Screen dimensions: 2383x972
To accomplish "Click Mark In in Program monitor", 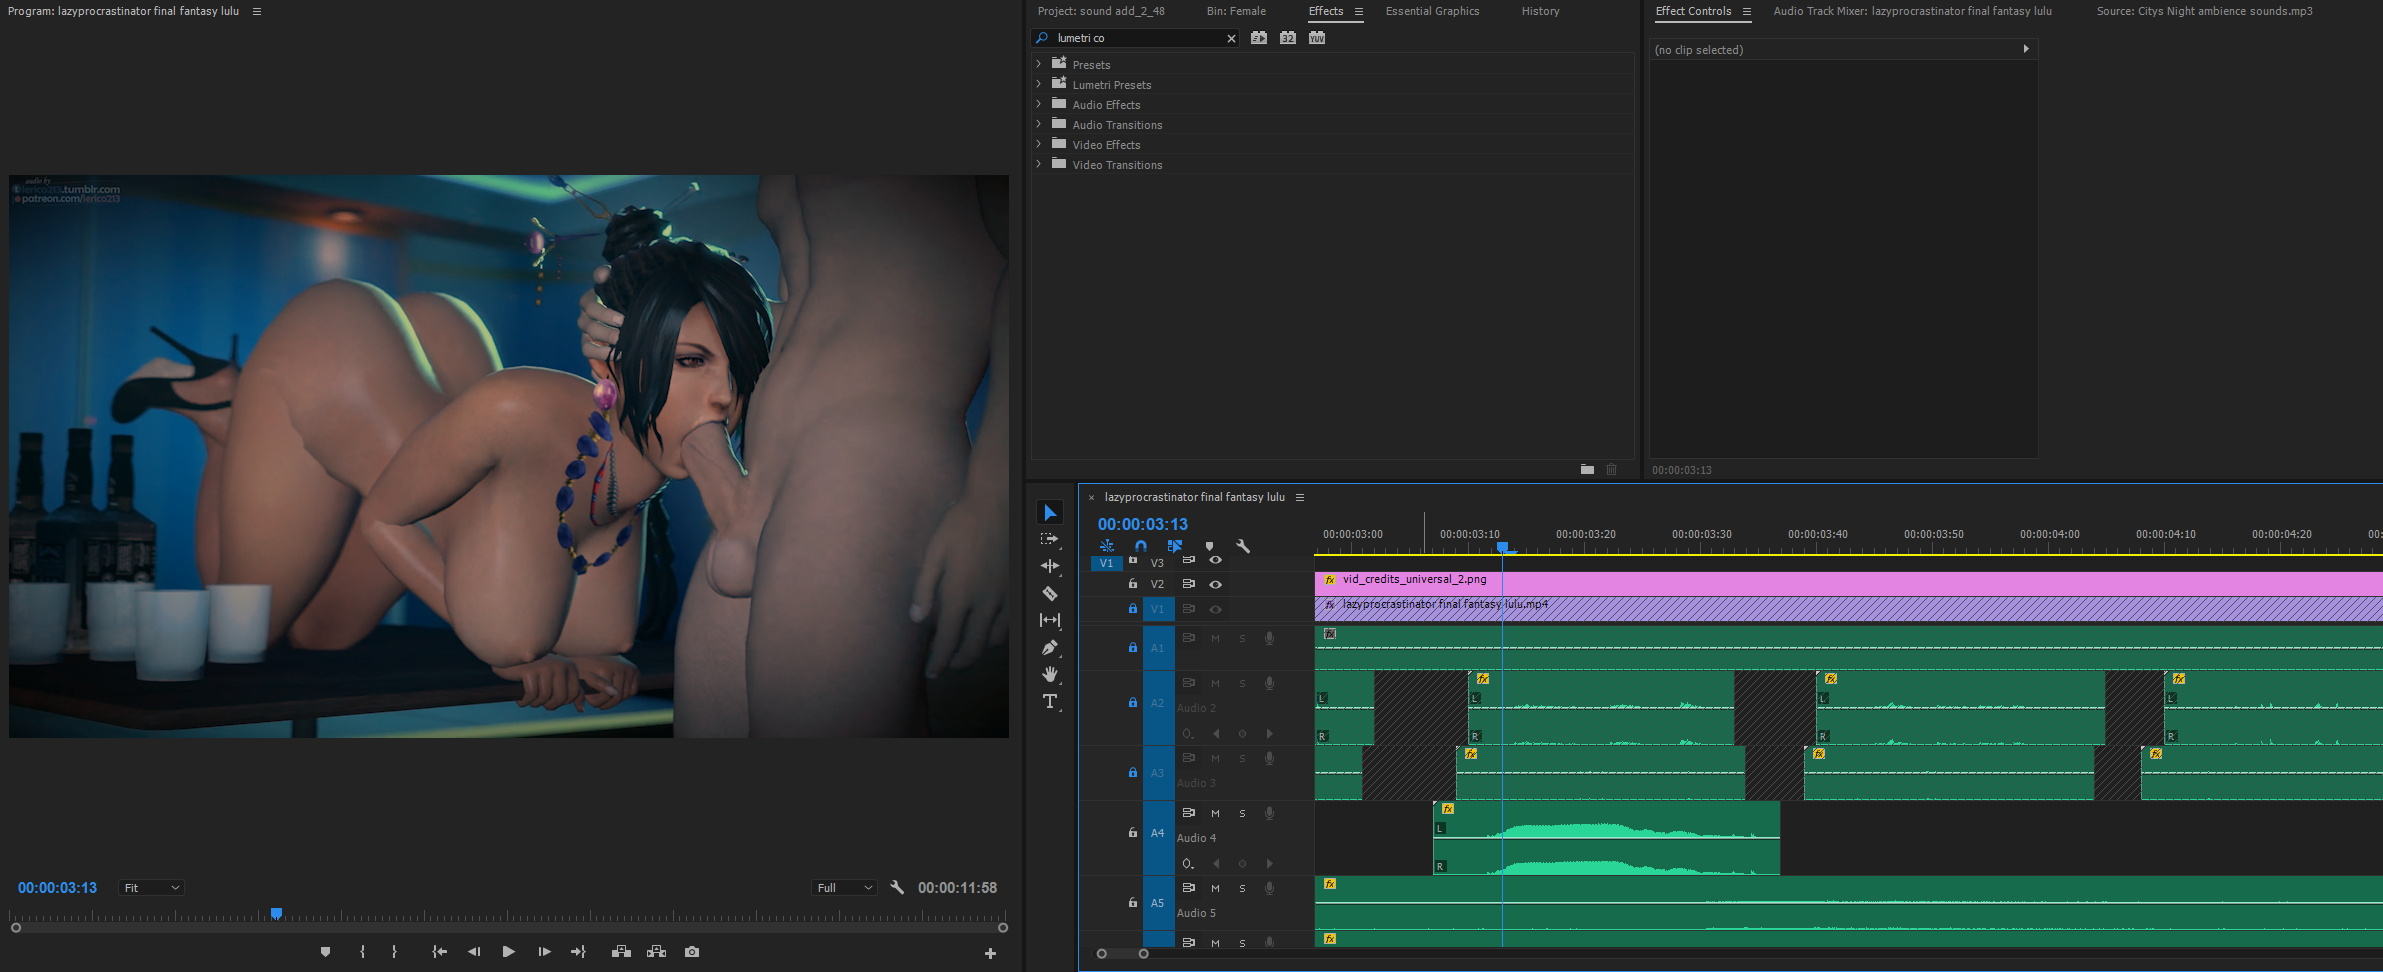I will pyautogui.click(x=362, y=952).
